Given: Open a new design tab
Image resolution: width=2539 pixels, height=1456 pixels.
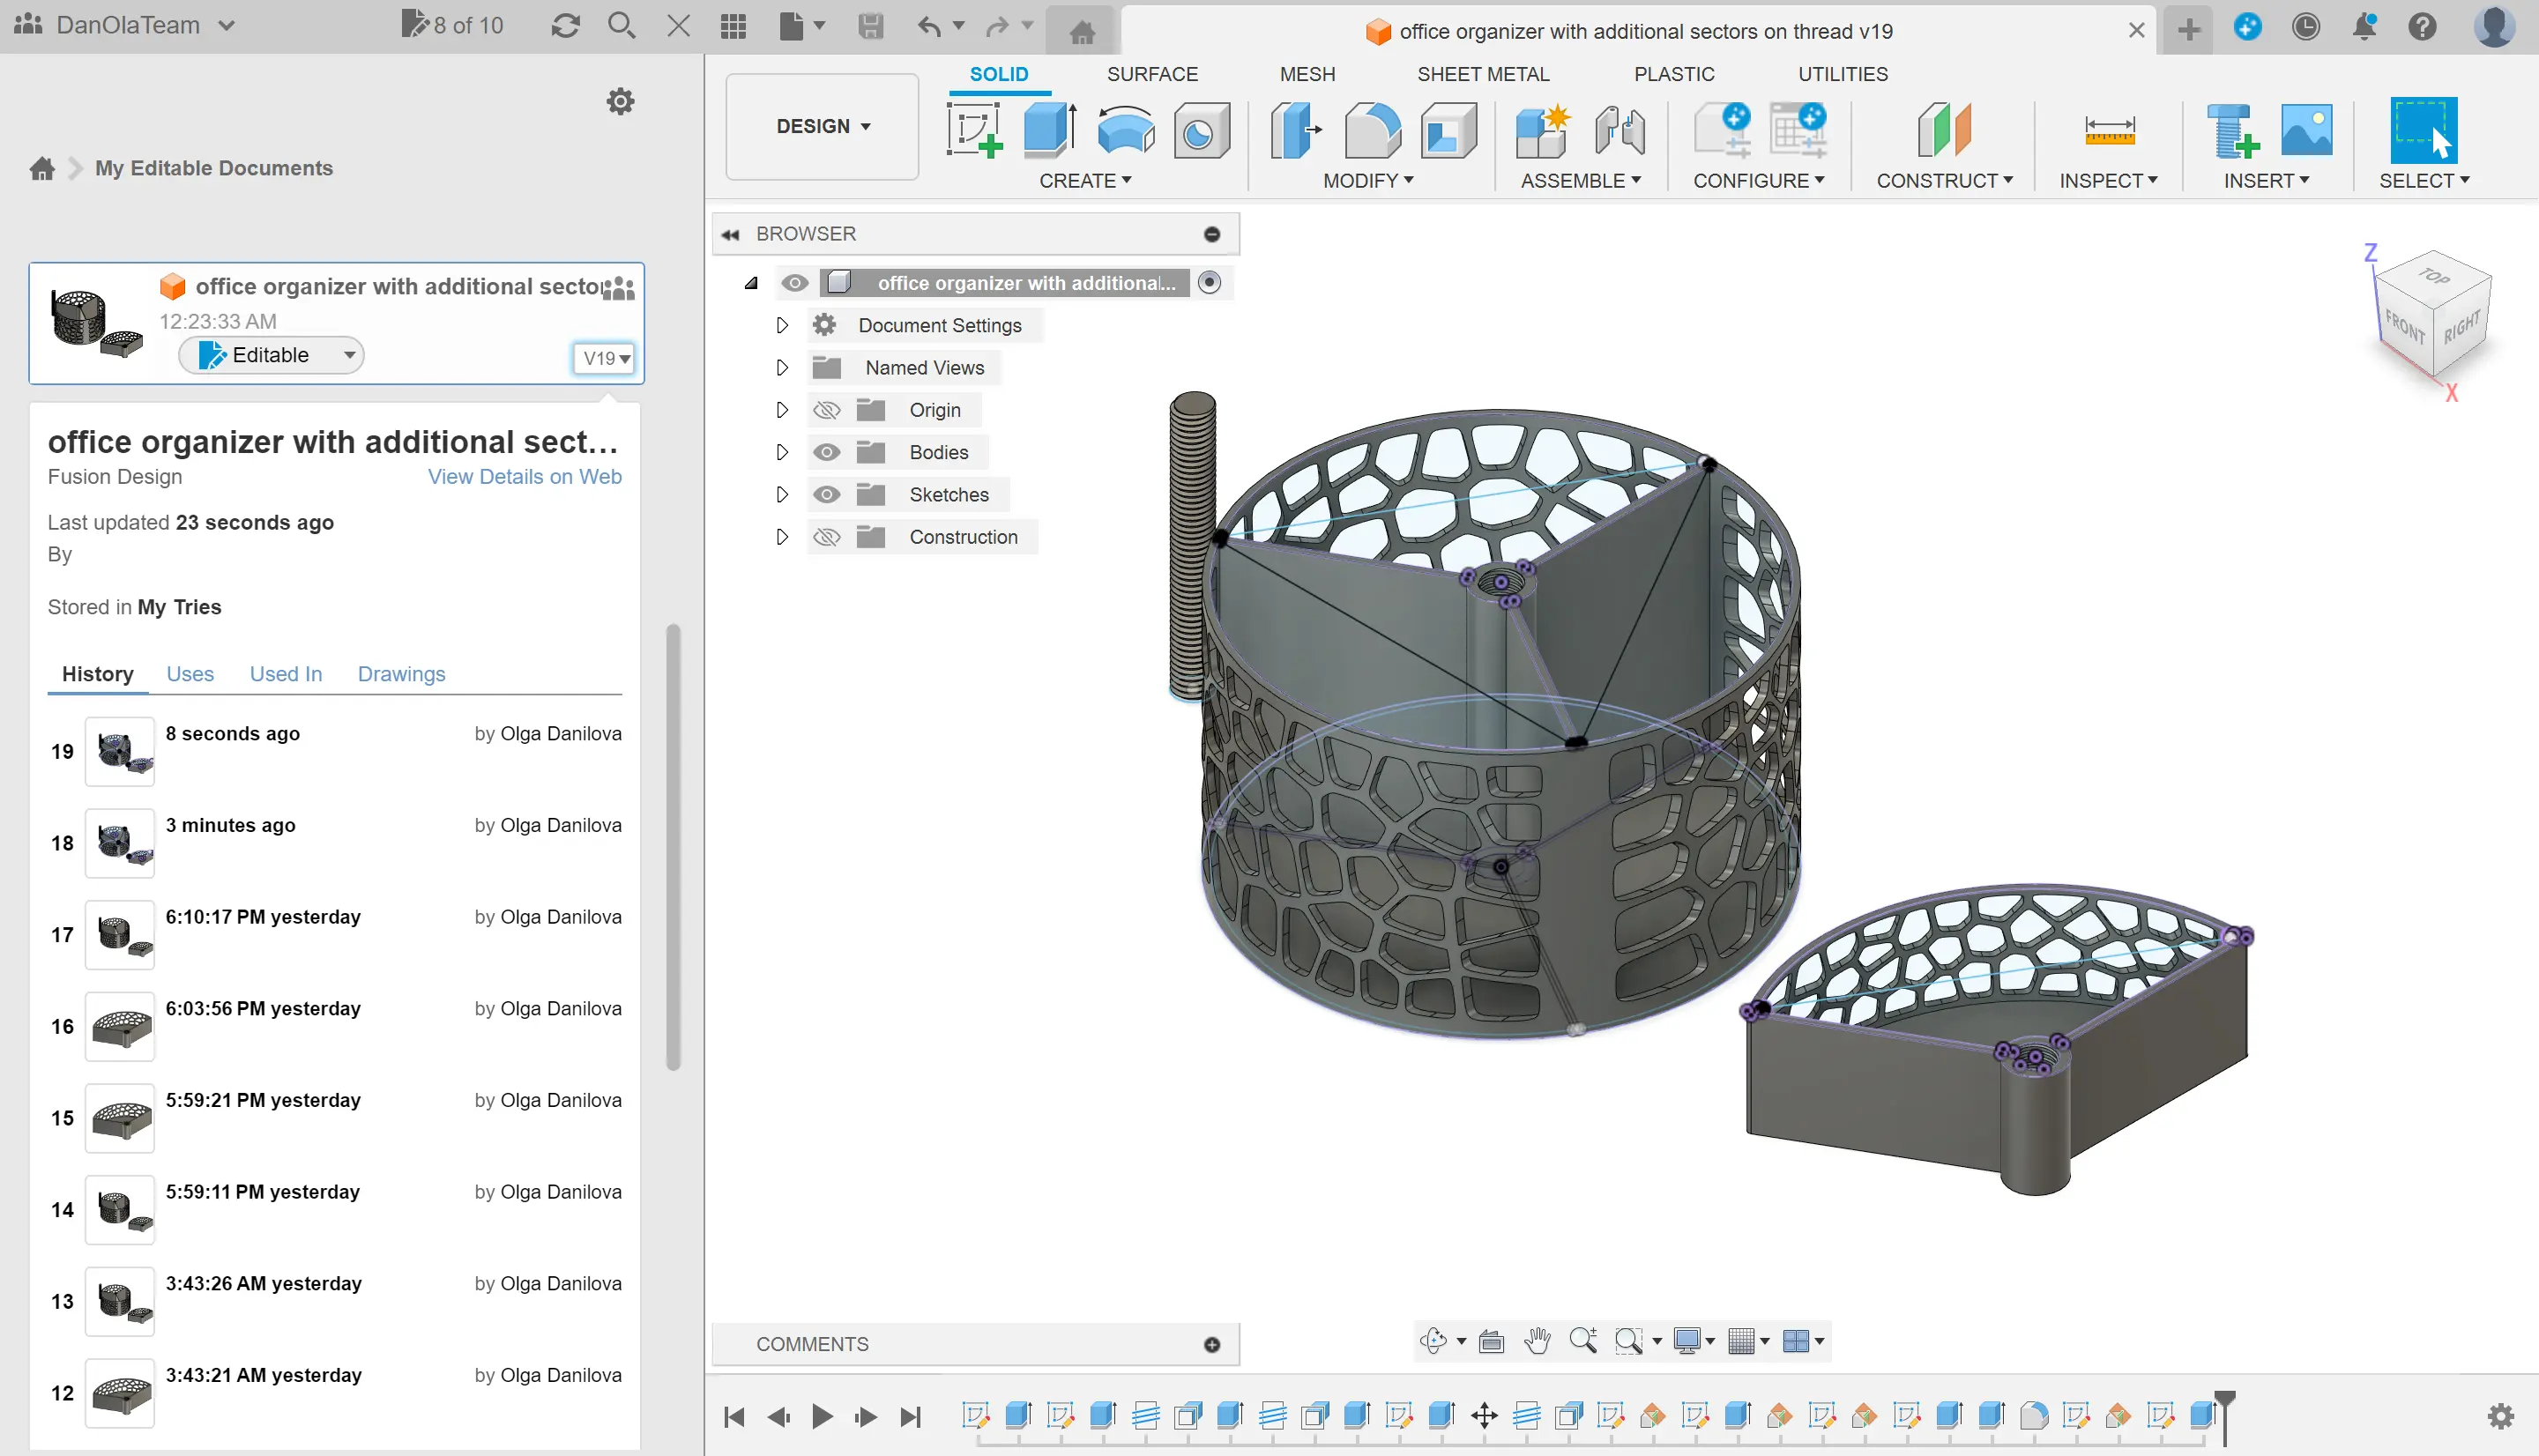Looking at the screenshot, I should tap(2188, 29).
